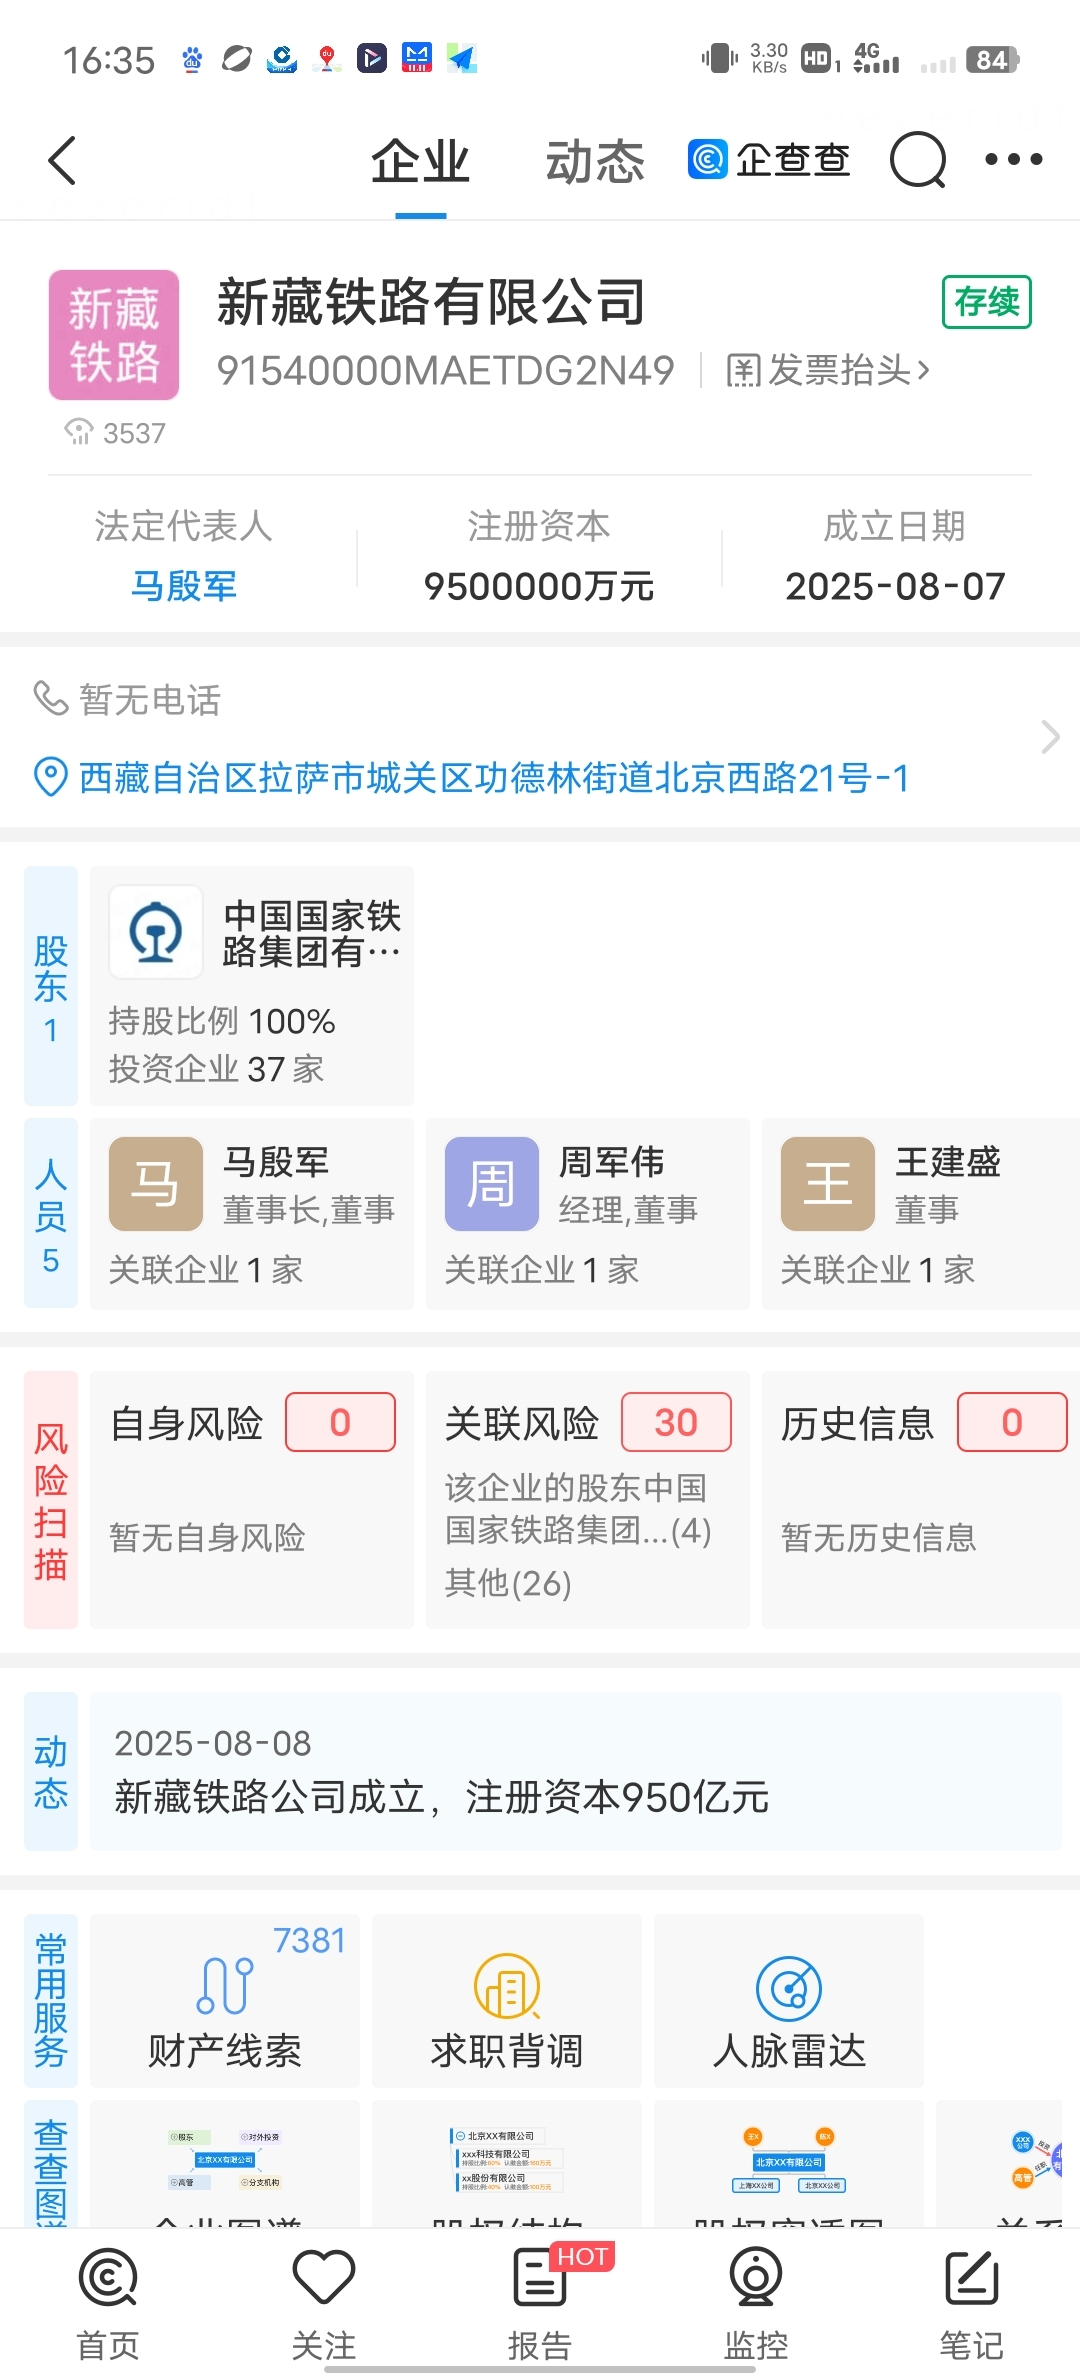Open 常用服务 section label

coord(51,2001)
